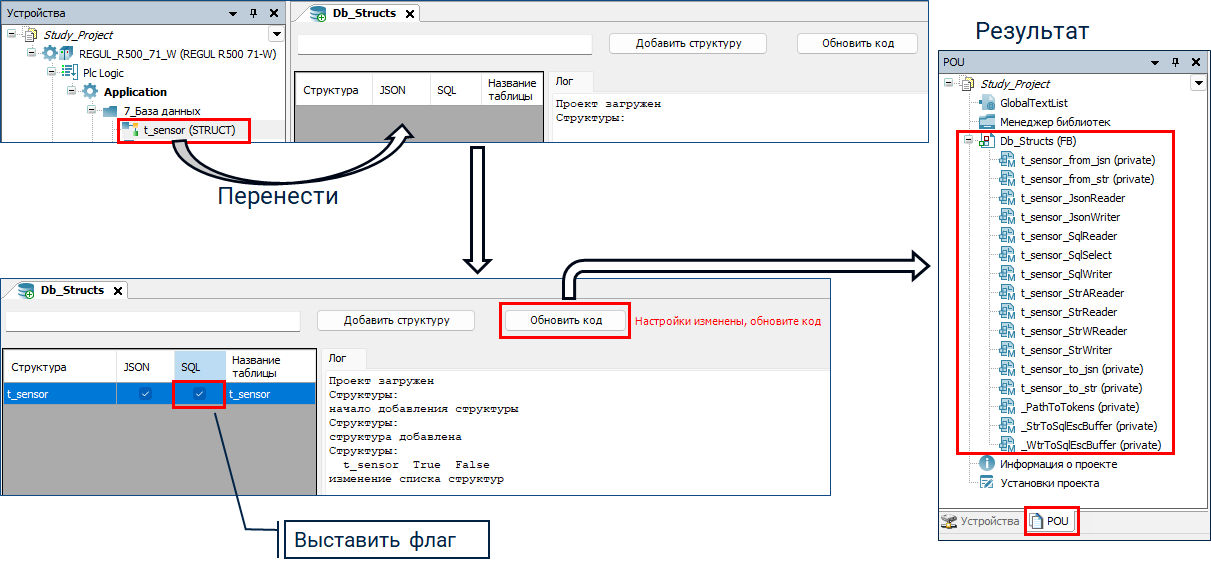Click the Application gear icon in devices tree
Screen dimensions: 1211x565
click(90, 92)
